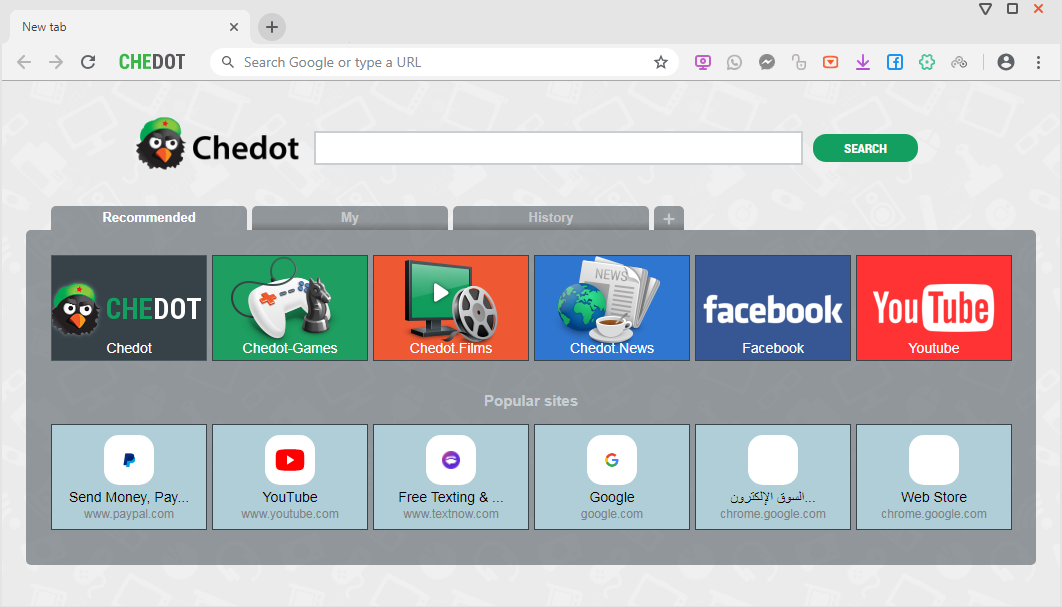
Task: Open the red Youtube tile
Action: pos(934,308)
